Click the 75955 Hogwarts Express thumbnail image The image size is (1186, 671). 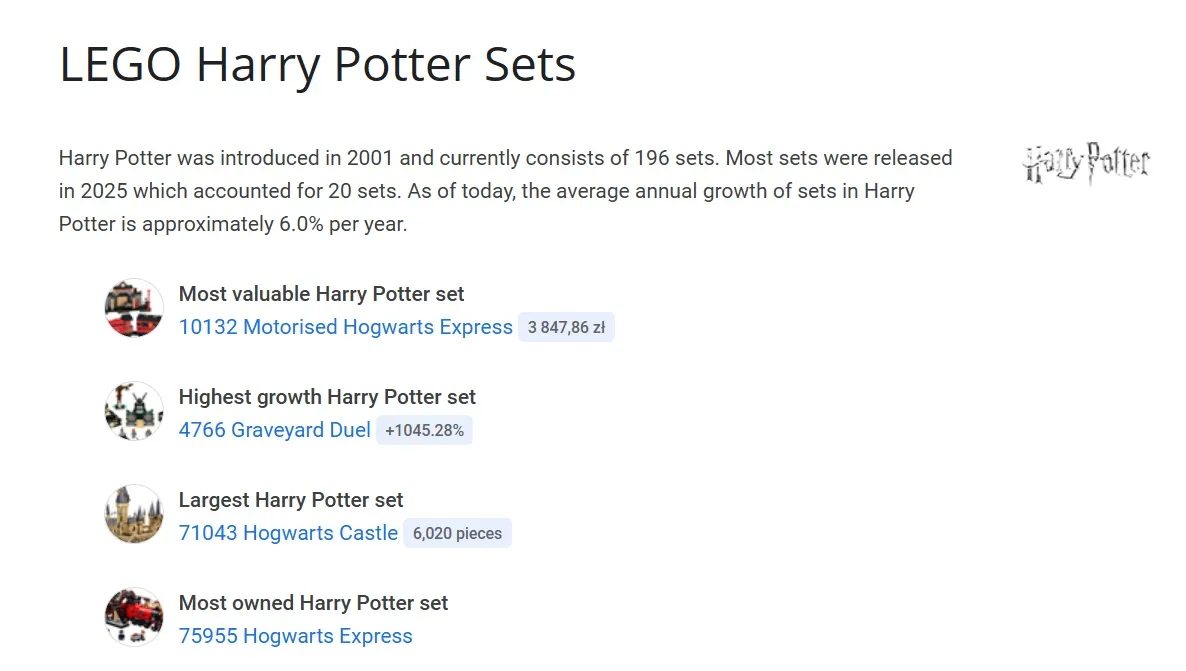[x=134, y=617]
